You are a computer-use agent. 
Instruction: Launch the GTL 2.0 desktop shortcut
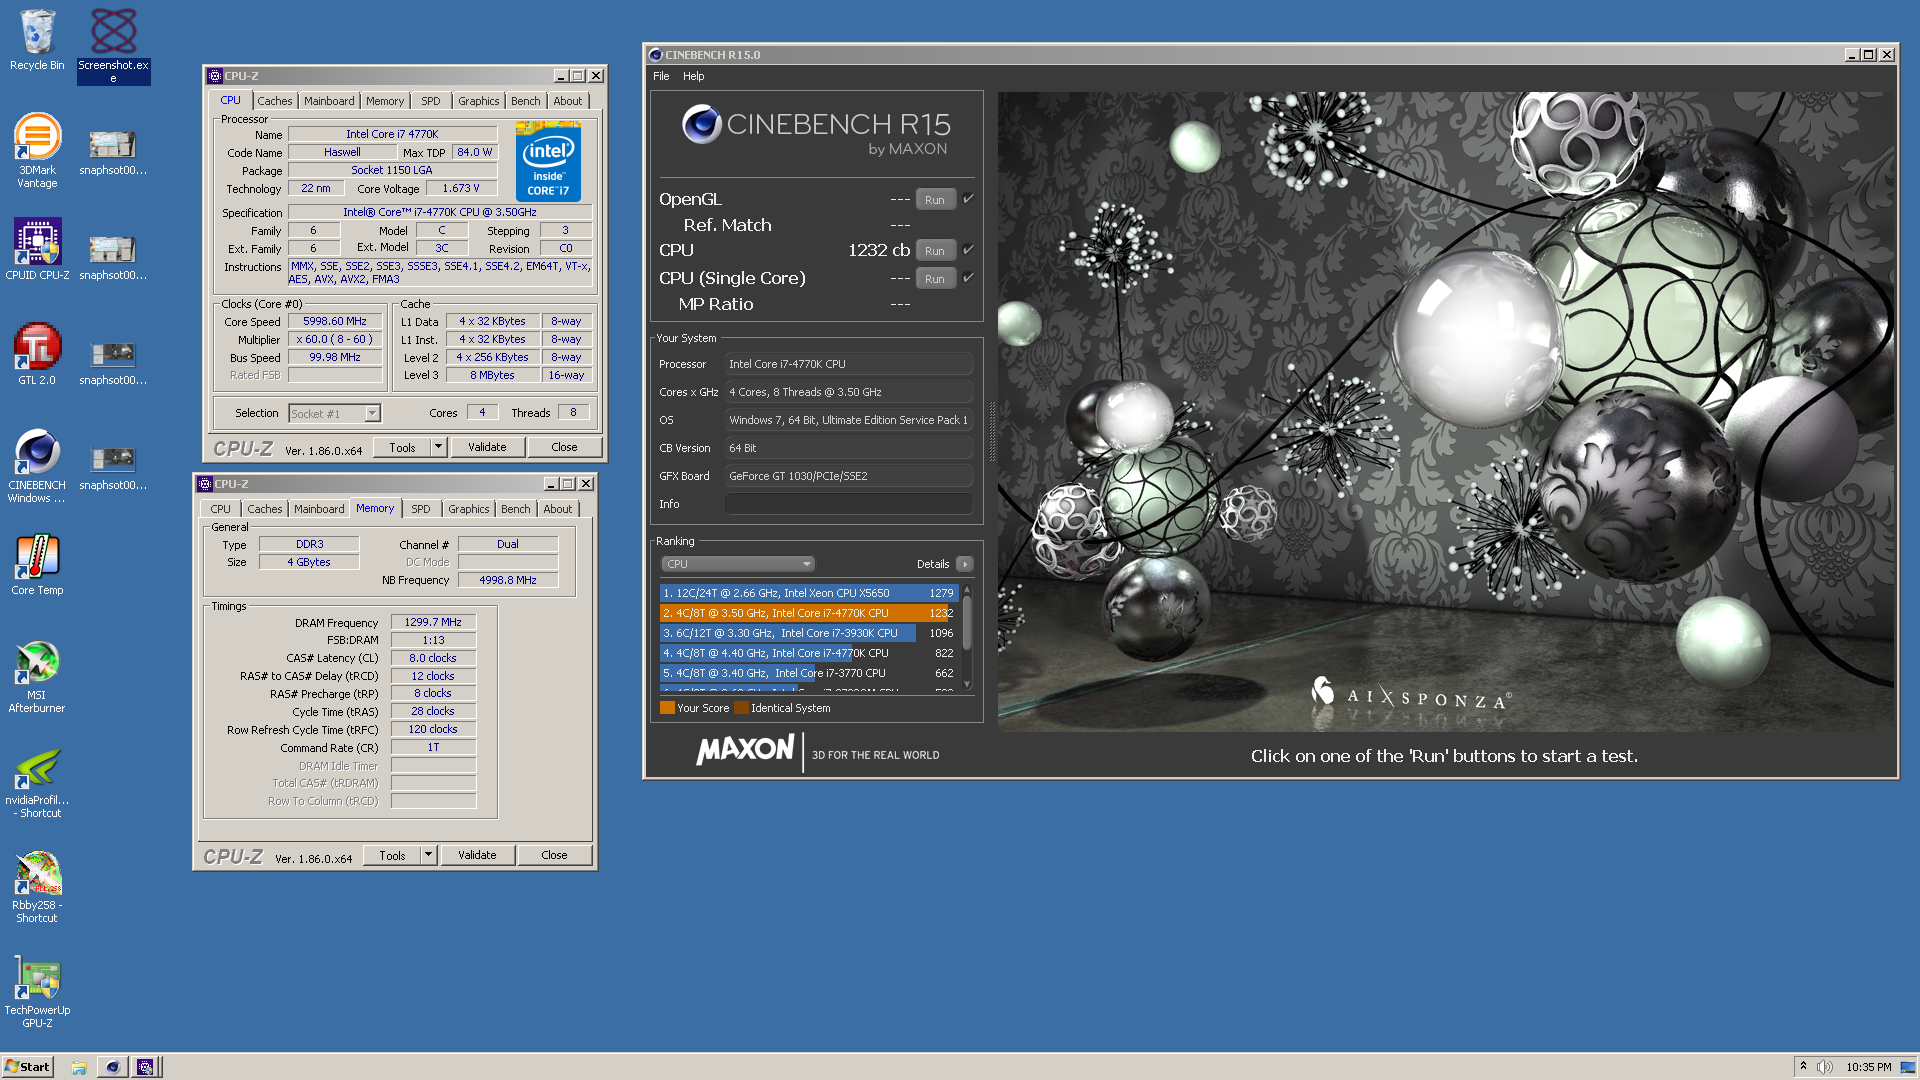tap(37, 354)
